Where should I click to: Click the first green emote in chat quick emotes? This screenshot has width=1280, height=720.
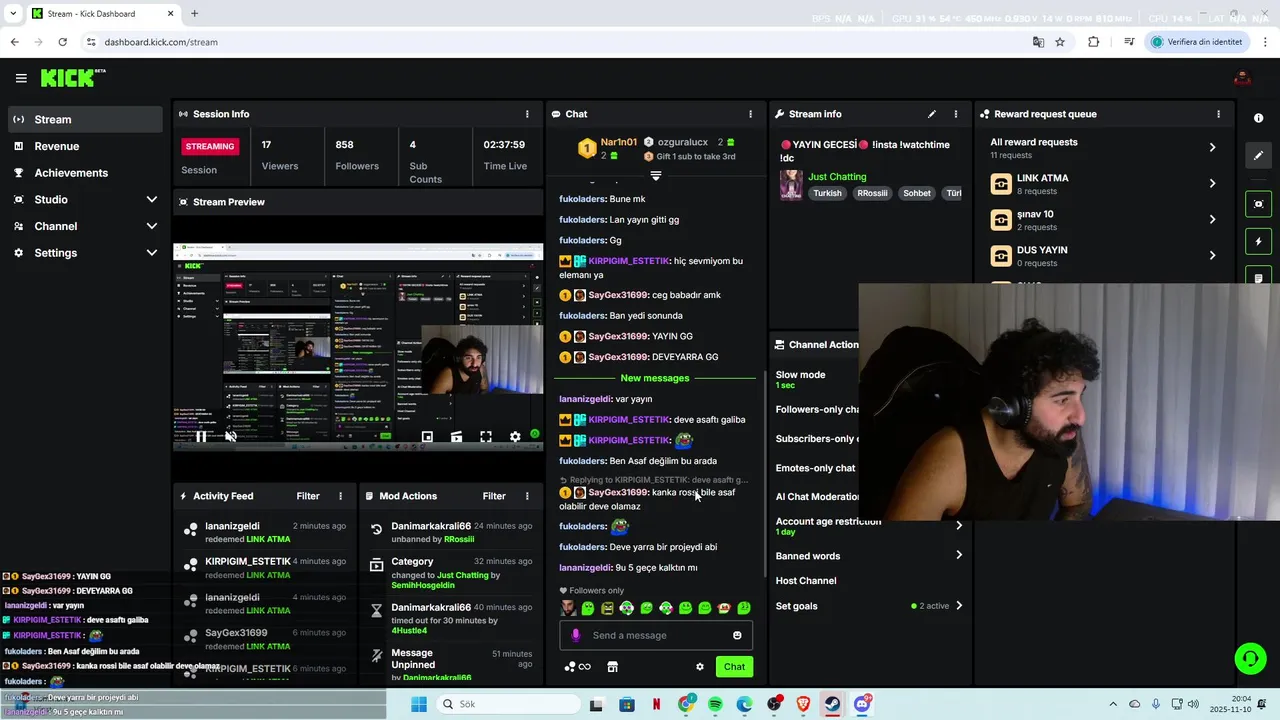[588, 608]
